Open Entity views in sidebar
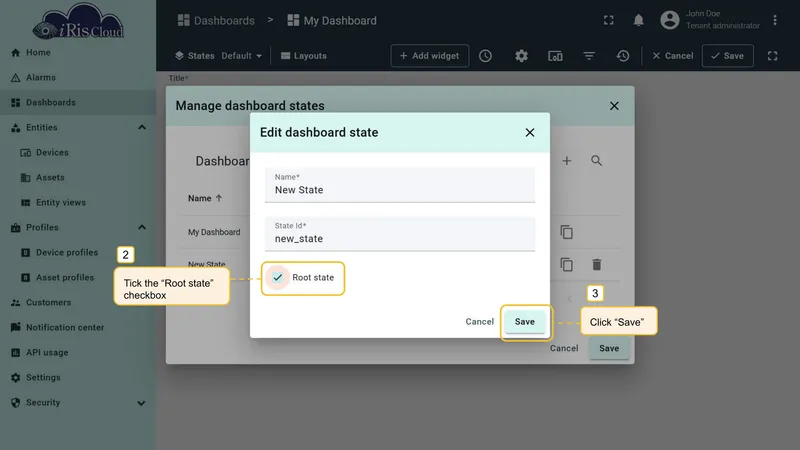800x450 pixels. coord(78,203)
